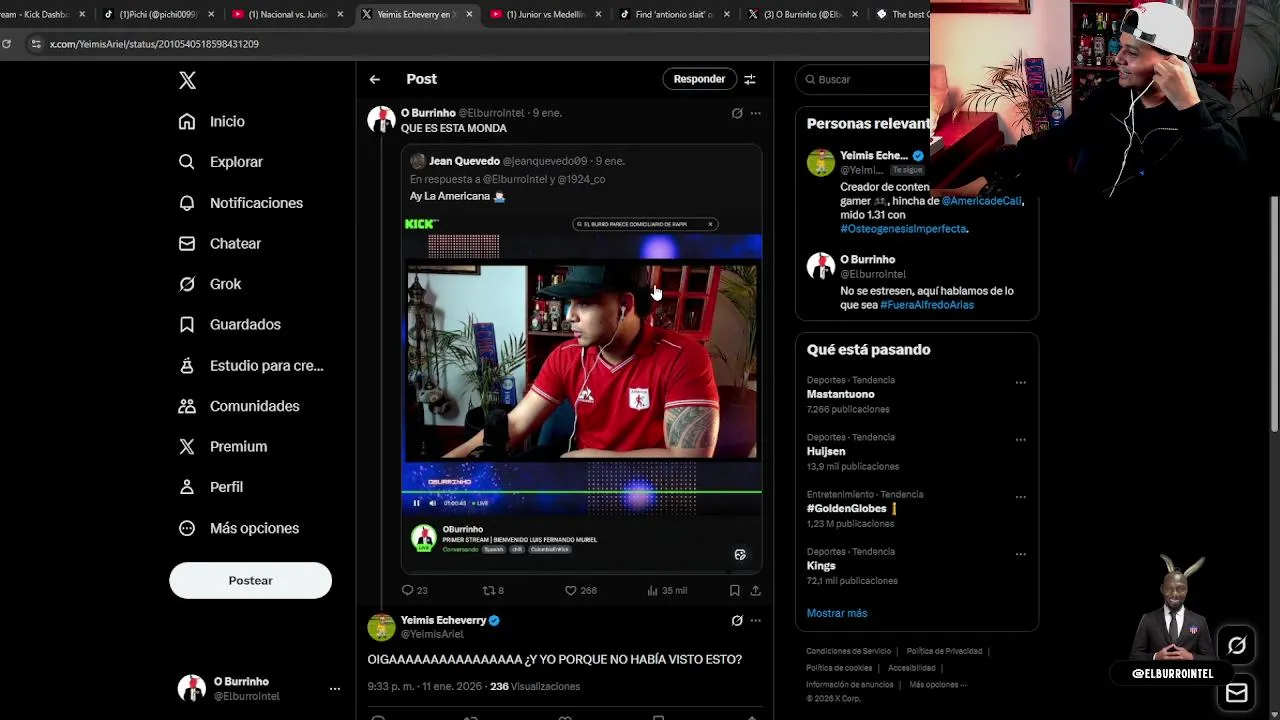Open Mastantuono trend
The width and height of the screenshot is (1280, 720).
pyautogui.click(x=840, y=394)
